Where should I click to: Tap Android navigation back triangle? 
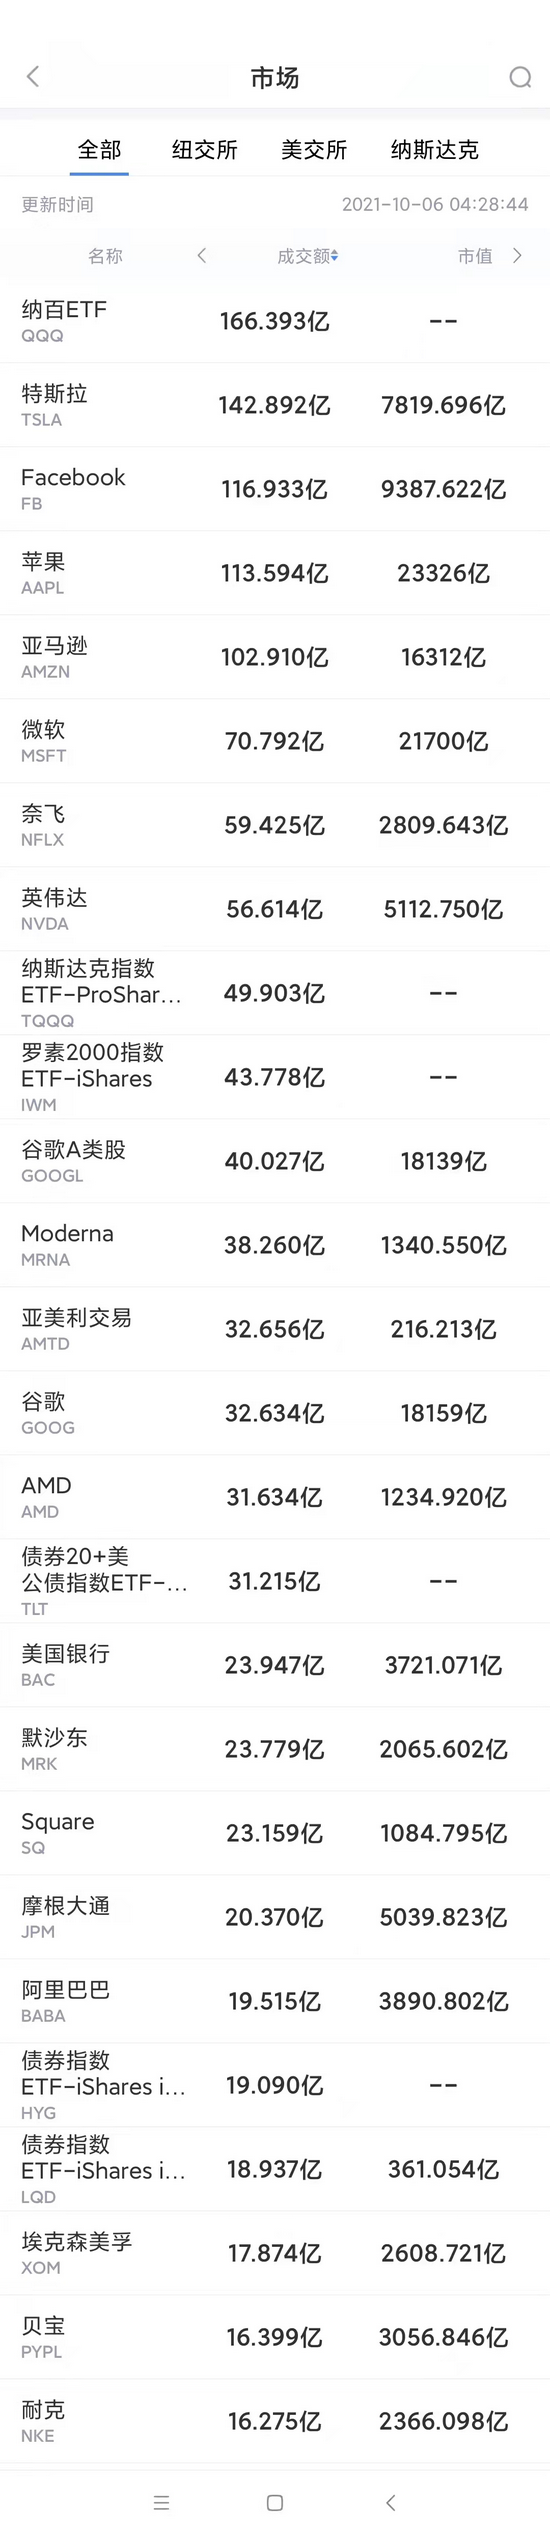coord(391,2502)
